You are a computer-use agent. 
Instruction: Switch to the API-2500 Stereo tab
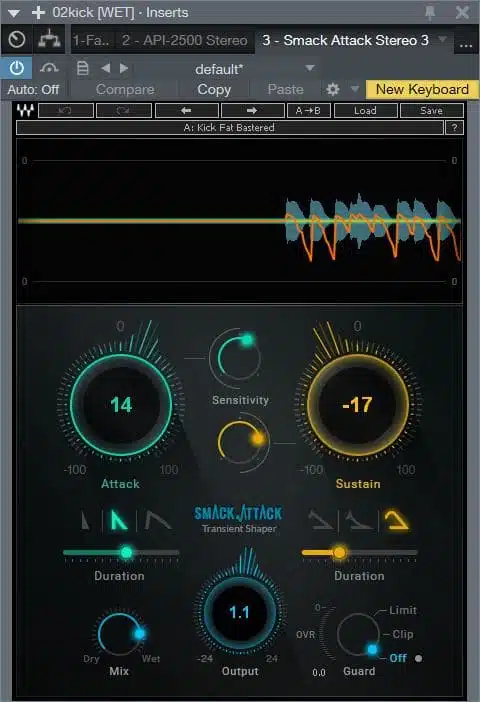coord(184,40)
